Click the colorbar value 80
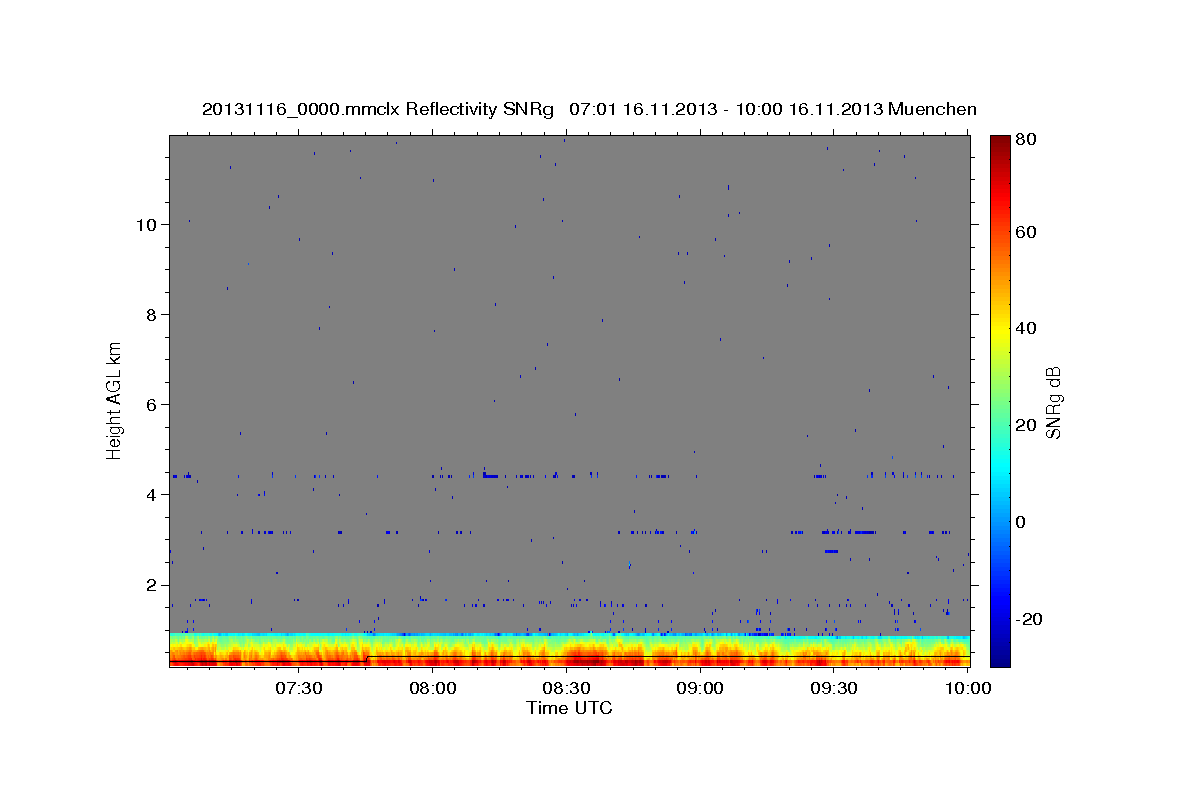Image resolution: width=1200 pixels, height=800 pixels. click(1026, 139)
